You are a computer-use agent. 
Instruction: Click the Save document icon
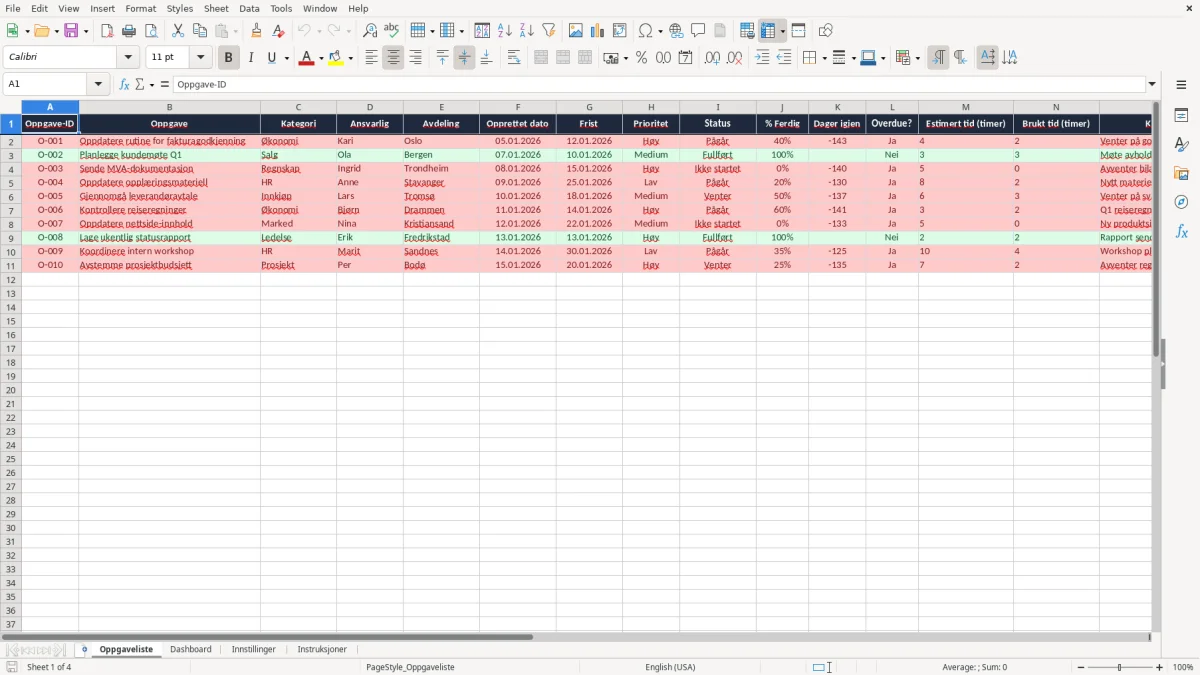pyautogui.click(x=71, y=31)
